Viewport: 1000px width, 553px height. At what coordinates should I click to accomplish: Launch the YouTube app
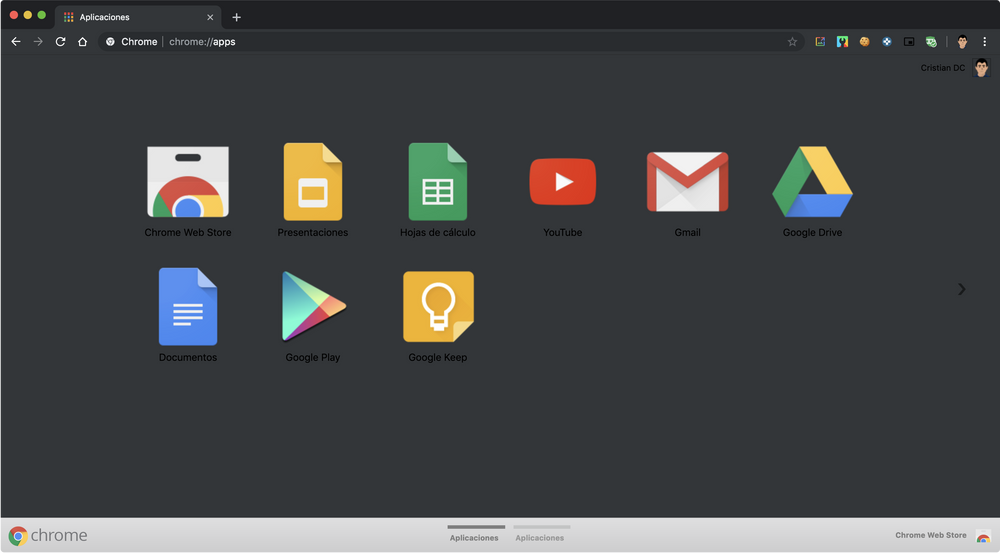coord(562,182)
